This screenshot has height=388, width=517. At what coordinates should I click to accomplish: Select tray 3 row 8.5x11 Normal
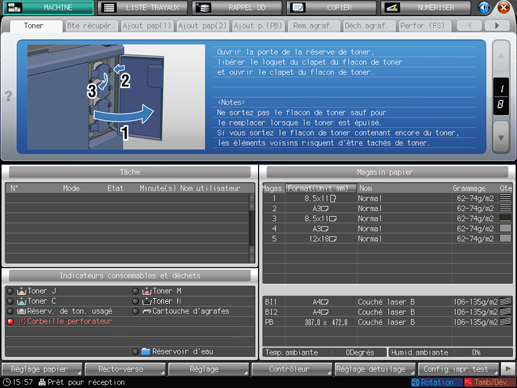point(387,219)
